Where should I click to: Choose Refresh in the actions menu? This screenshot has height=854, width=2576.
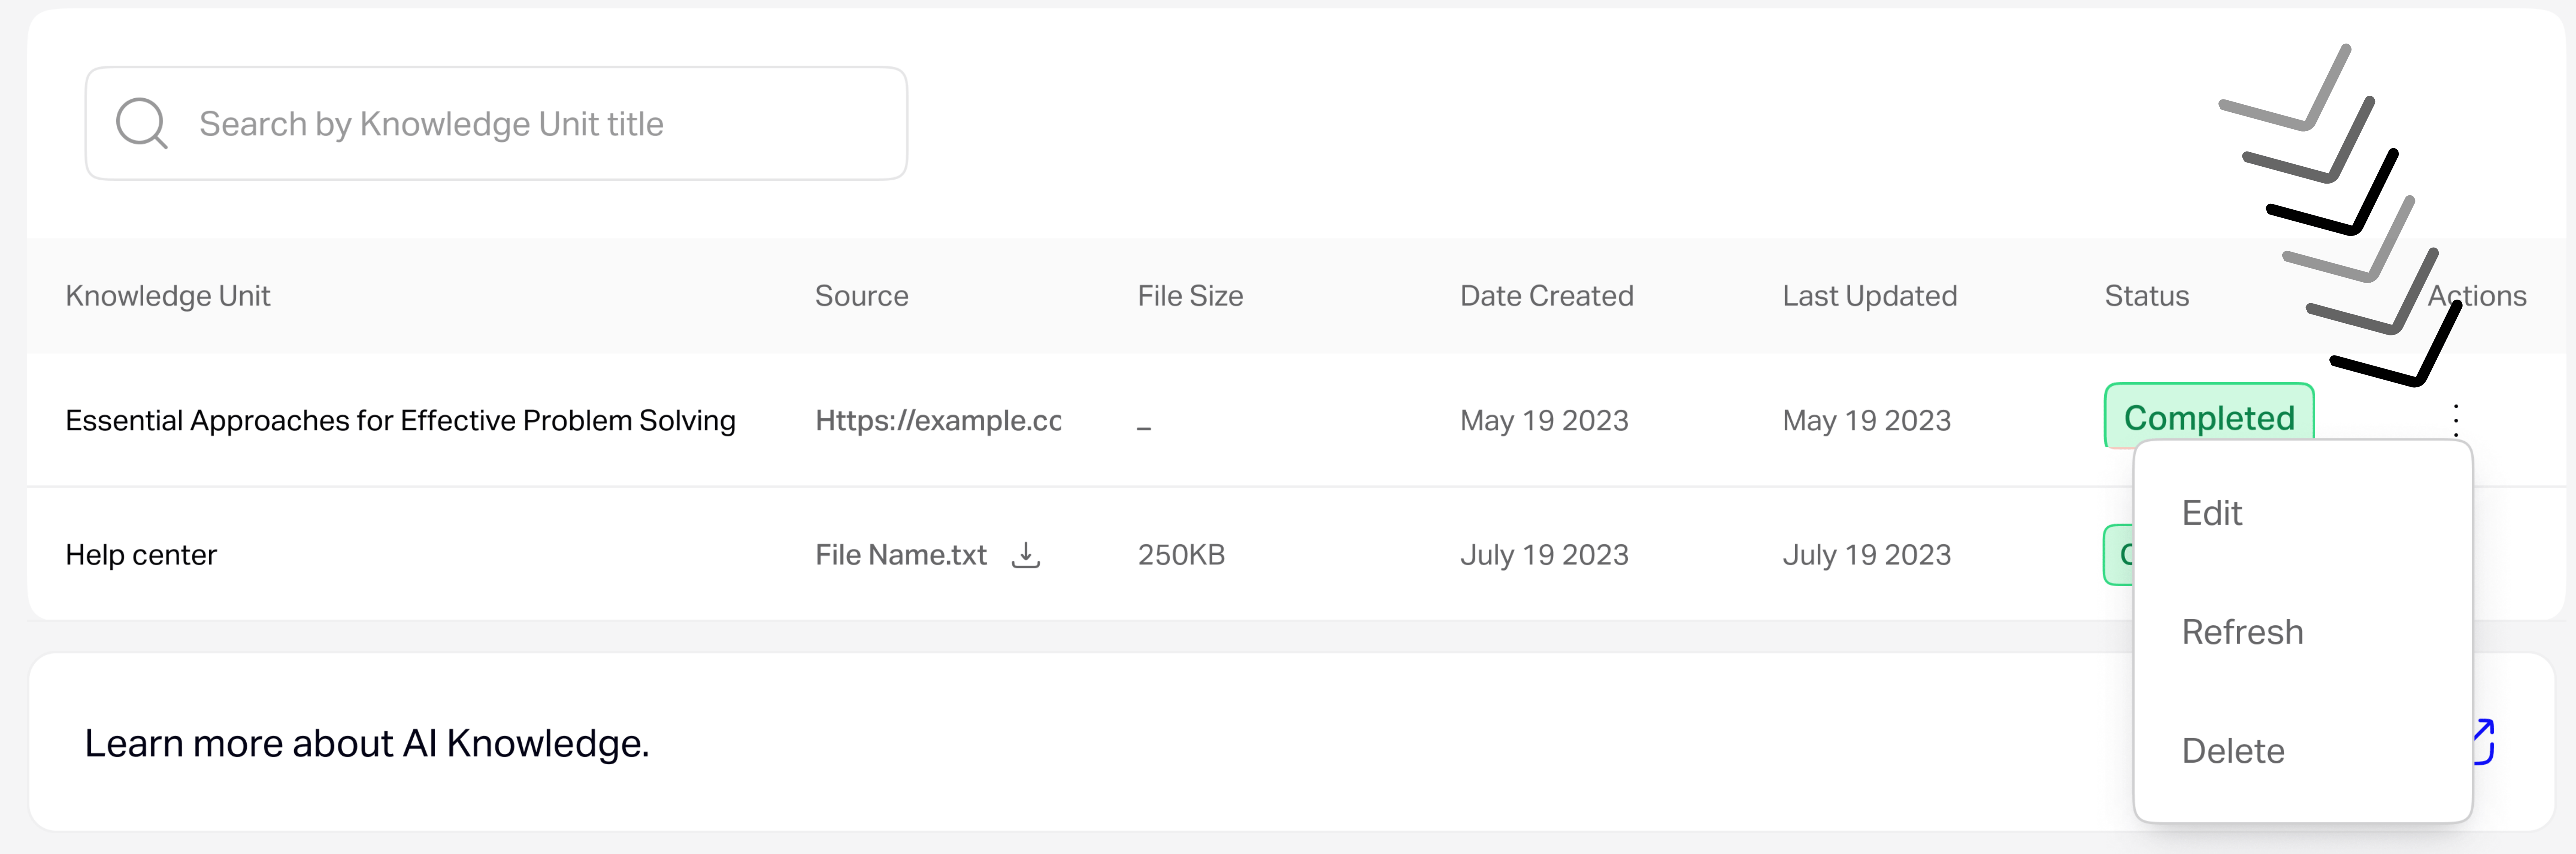(2242, 632)
